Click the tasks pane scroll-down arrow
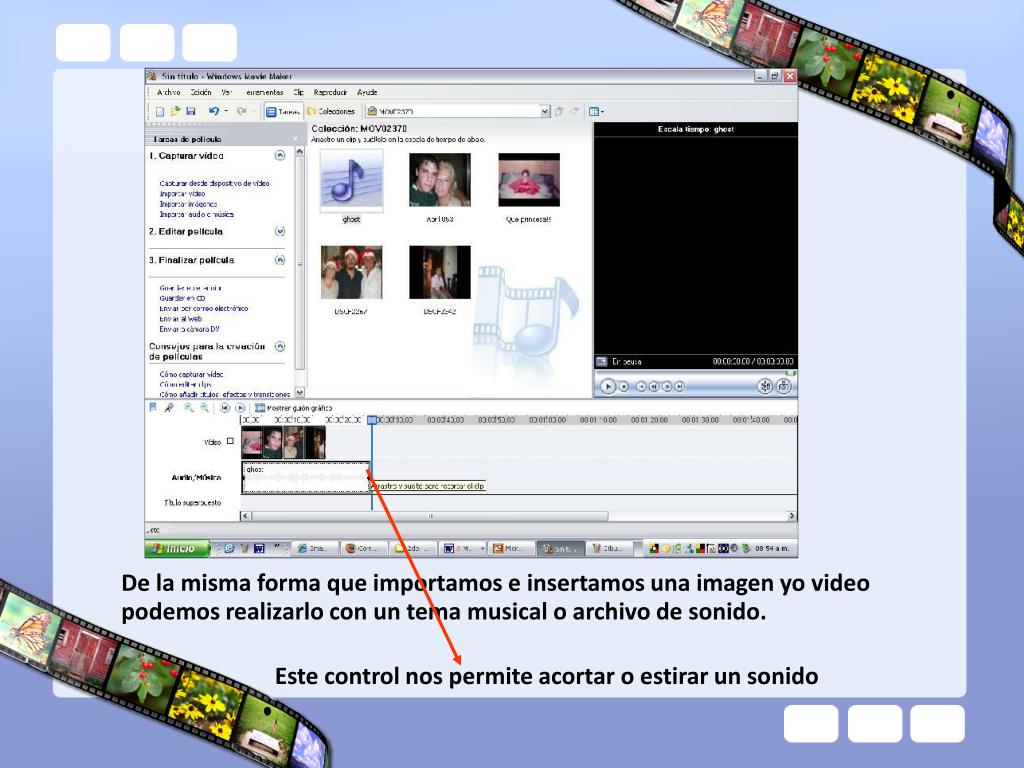This screenshot has width=1024, height=768. tap(300, 393)
